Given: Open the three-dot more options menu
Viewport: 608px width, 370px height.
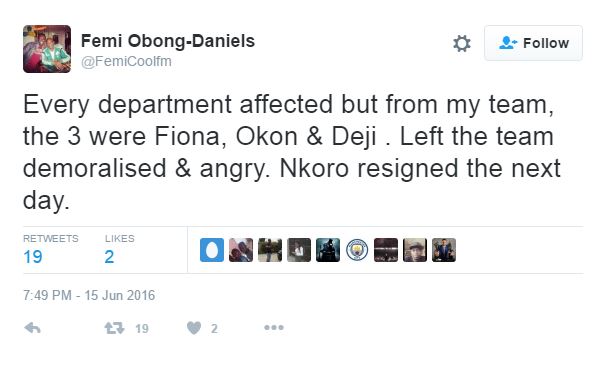Looking at the screenshot, I should point(274,328).
